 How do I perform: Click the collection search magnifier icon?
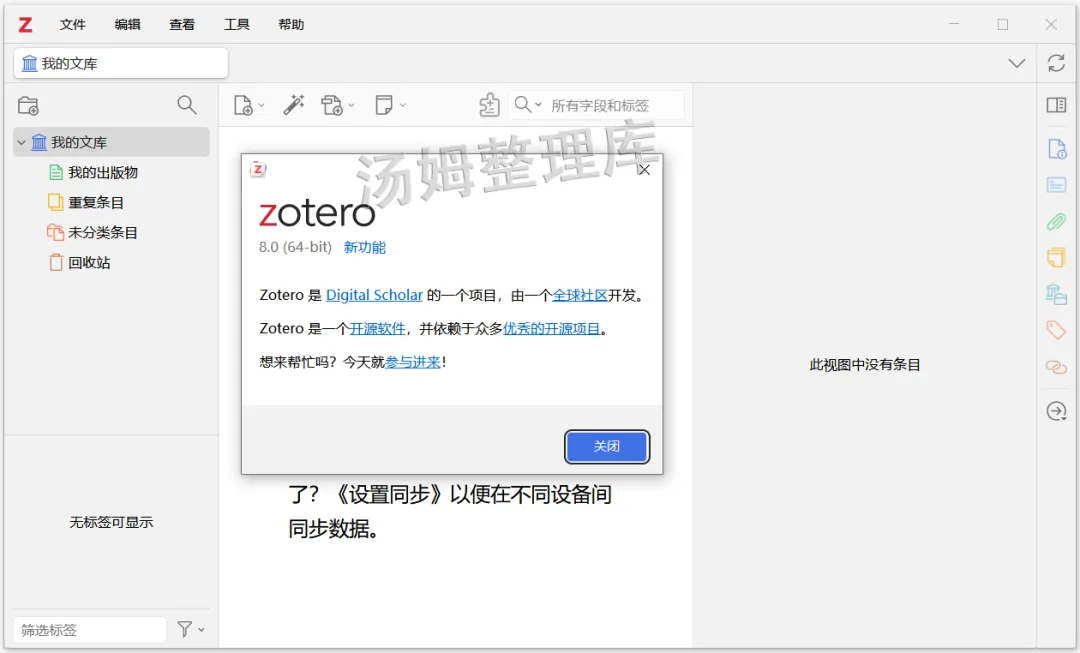(x=187, y=105)
